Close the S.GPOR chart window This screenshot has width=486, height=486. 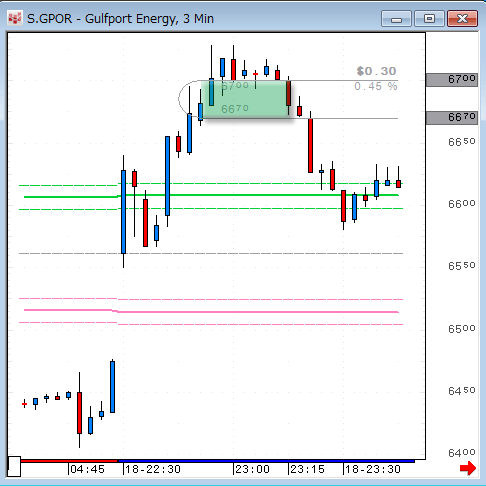click(x=462, y=19)
